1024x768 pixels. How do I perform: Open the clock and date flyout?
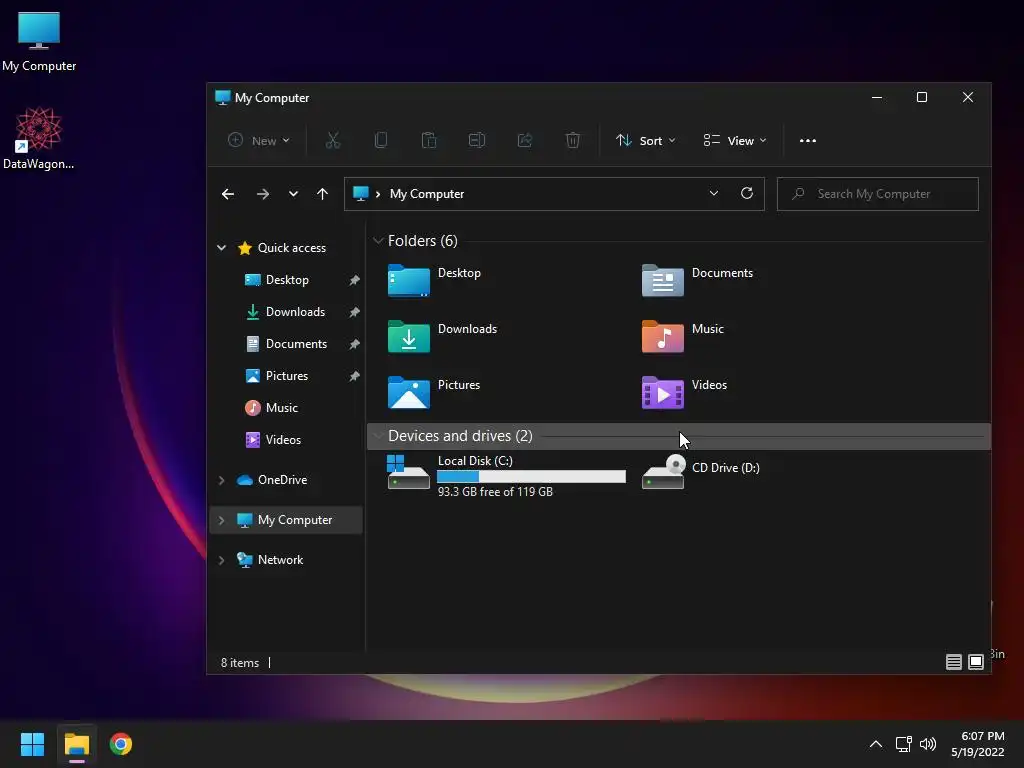point(978,744)
